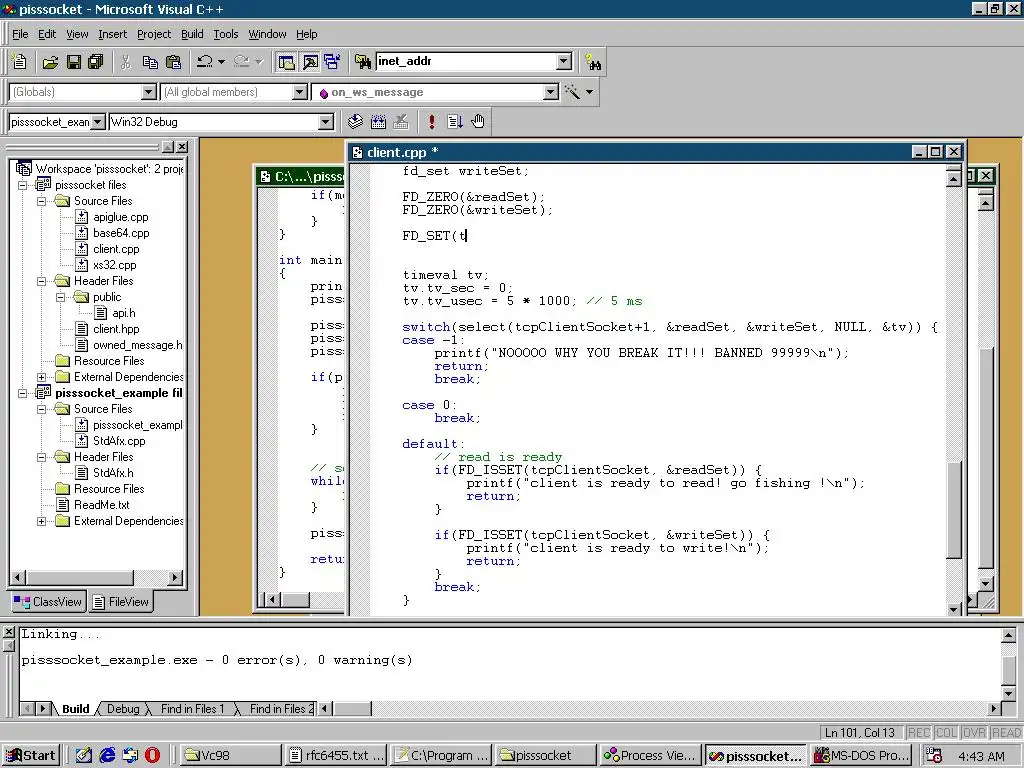
Task: Click the Save All toolbar icon
Action: click(x=96, y=62)
